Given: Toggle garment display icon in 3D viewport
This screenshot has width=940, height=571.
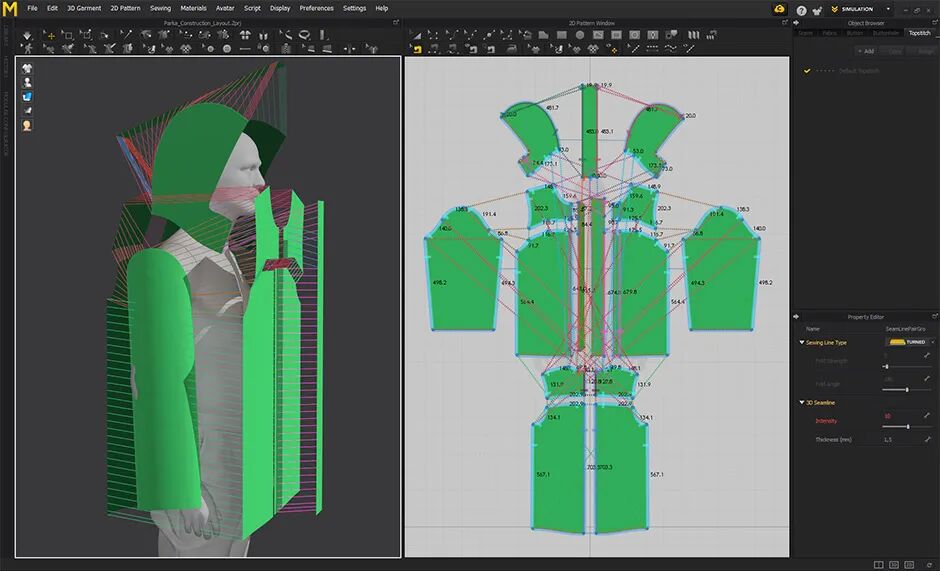Looking at the screenshot, I should (x=27, y=68).
